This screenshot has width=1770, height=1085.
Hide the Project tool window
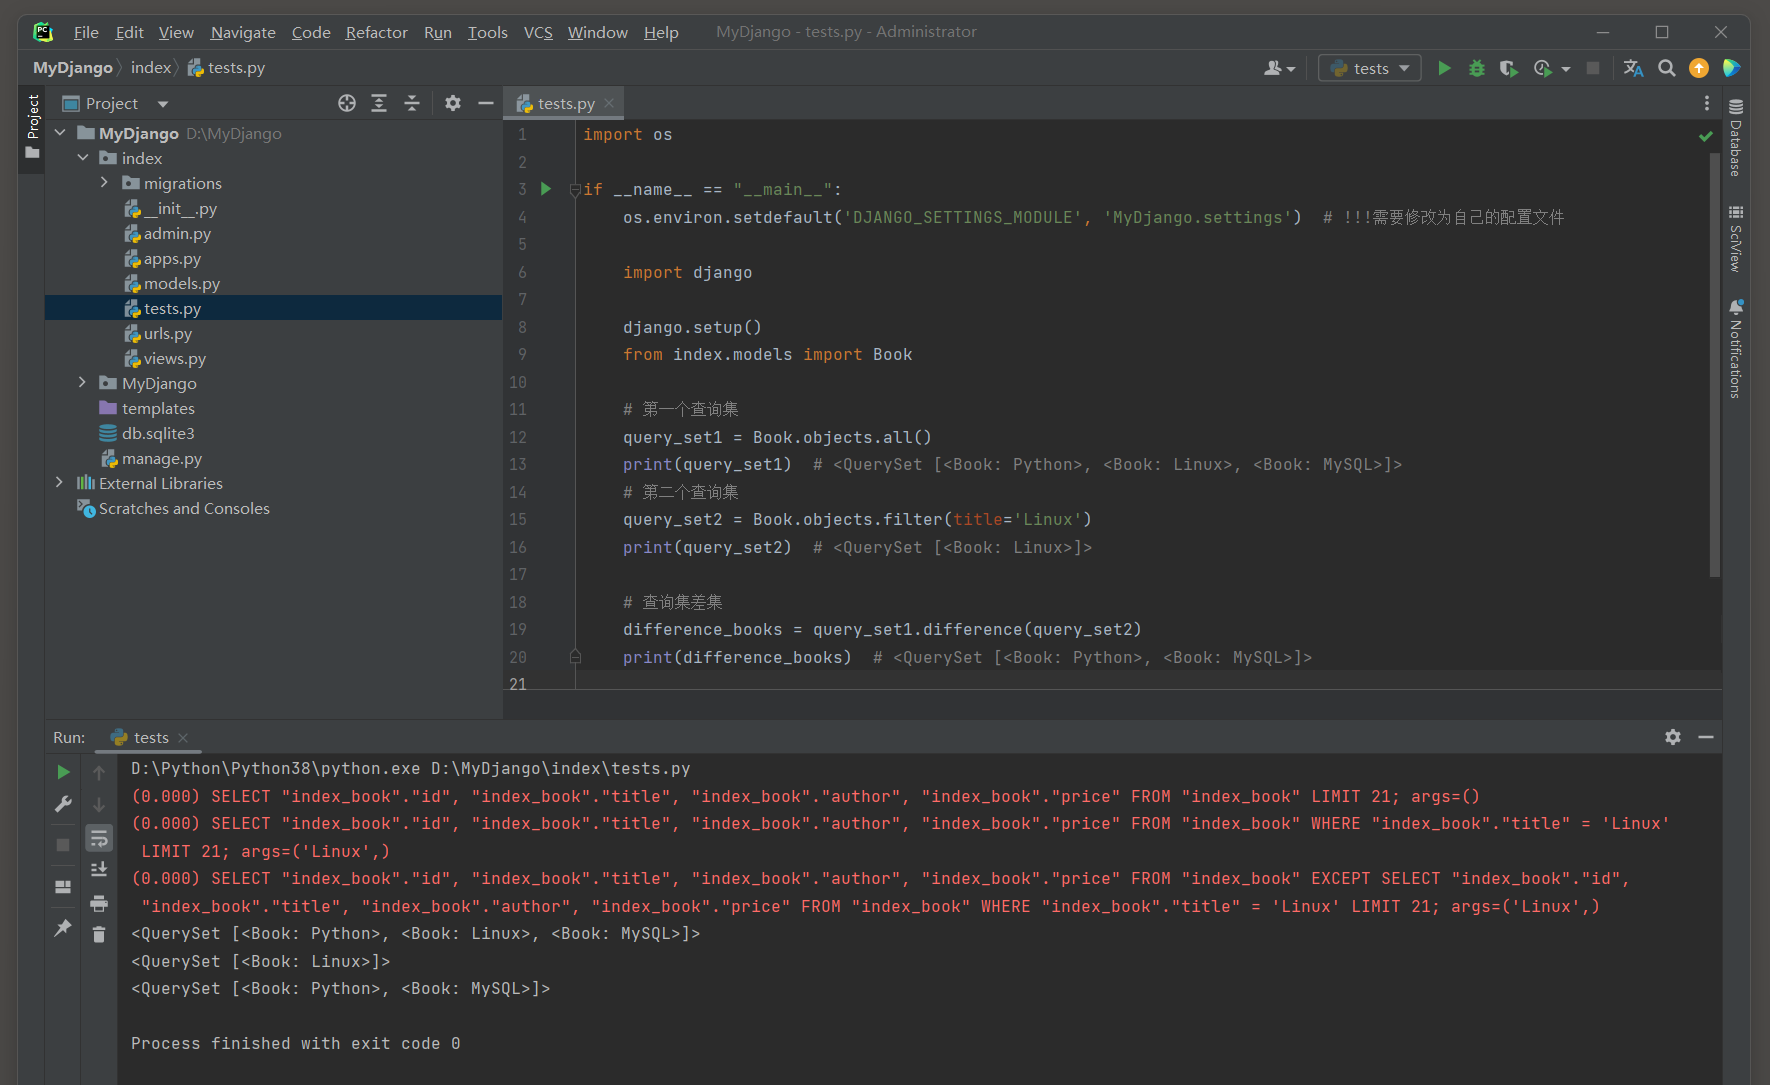[x=486, y=103]
